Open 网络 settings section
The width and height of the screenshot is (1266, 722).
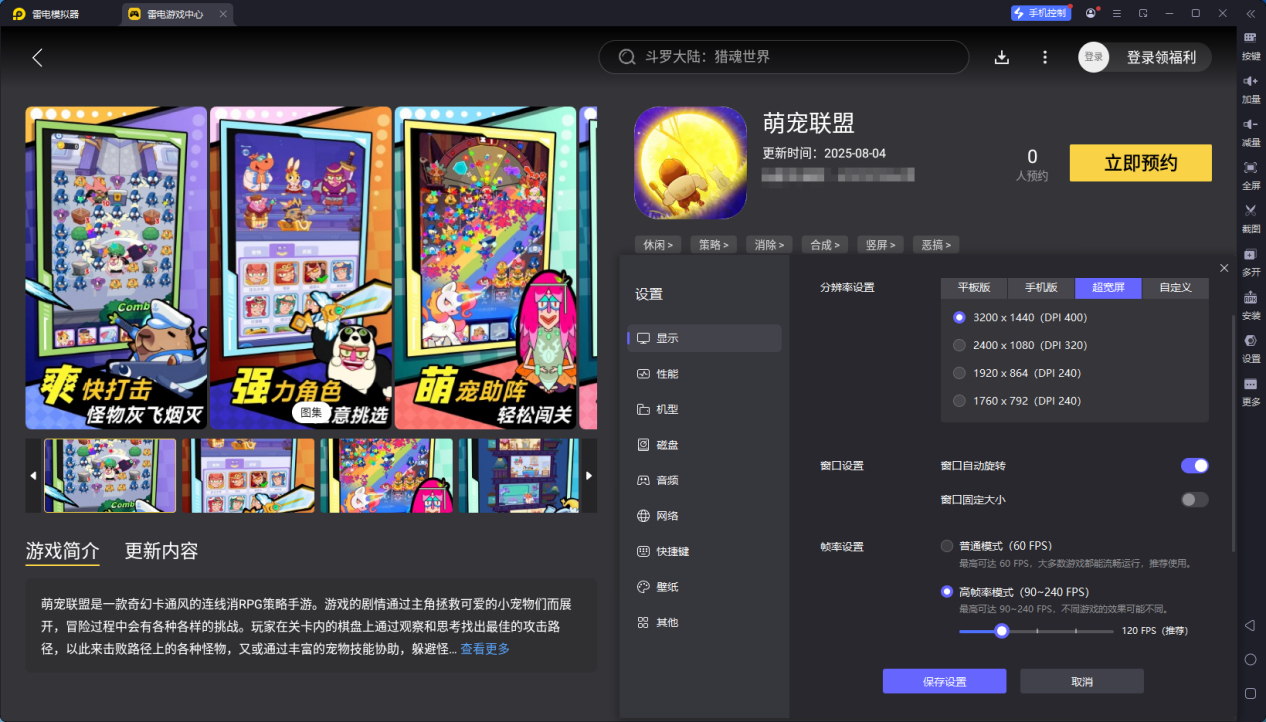click(705, 516)
